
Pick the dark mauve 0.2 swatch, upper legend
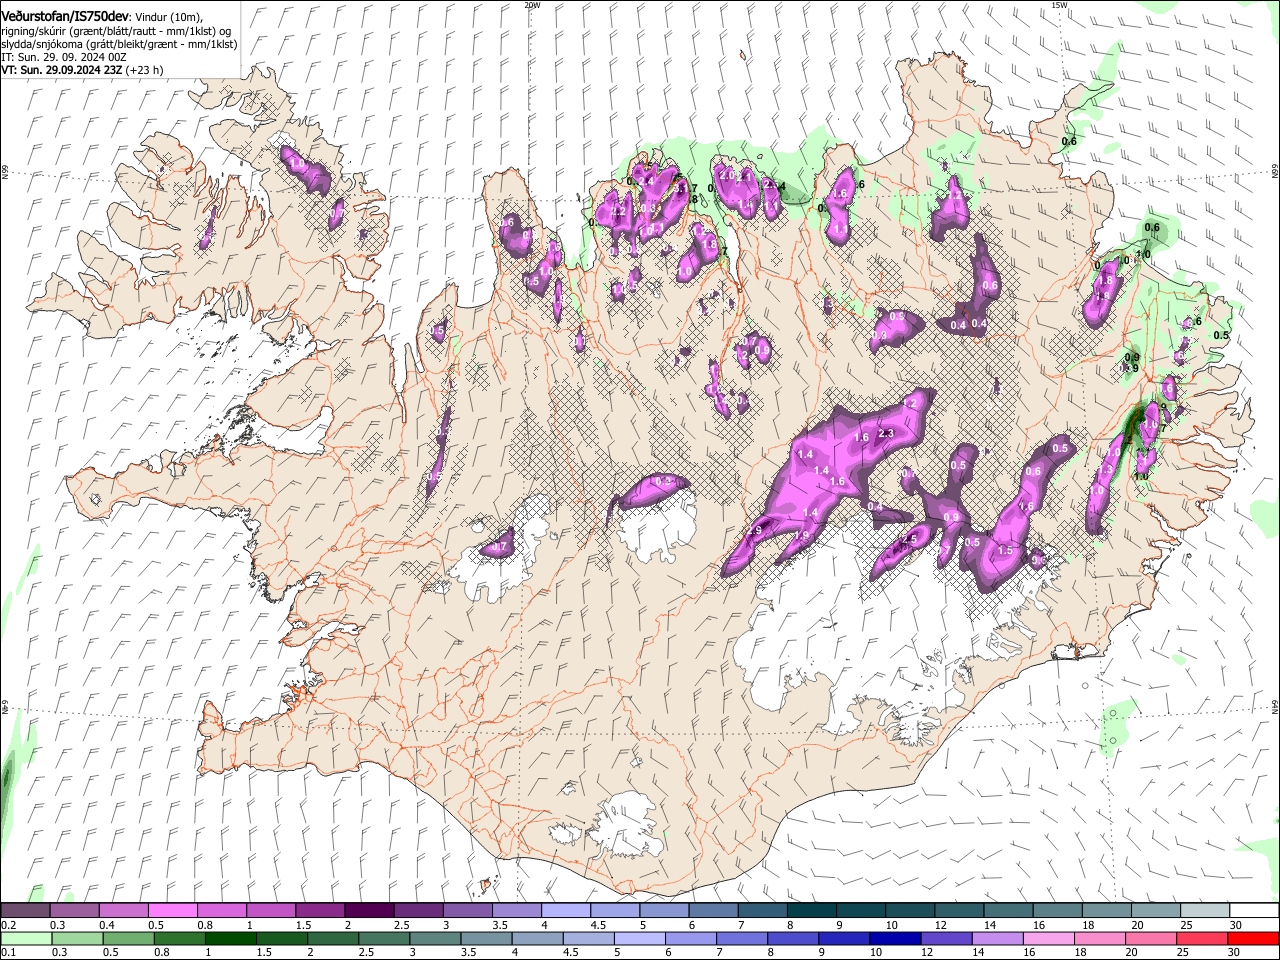[x=25, y=911]
